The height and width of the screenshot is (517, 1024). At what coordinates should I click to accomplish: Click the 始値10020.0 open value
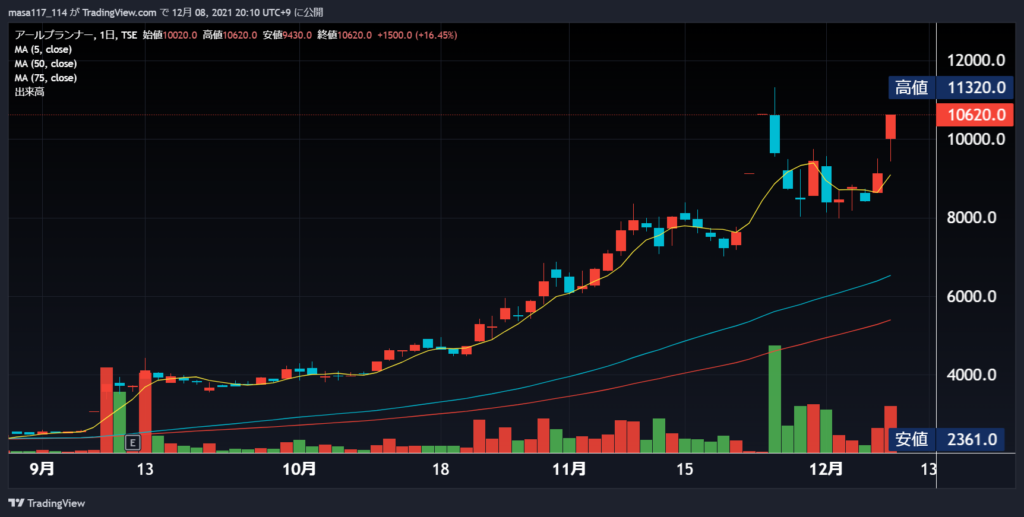coord(170,35)
